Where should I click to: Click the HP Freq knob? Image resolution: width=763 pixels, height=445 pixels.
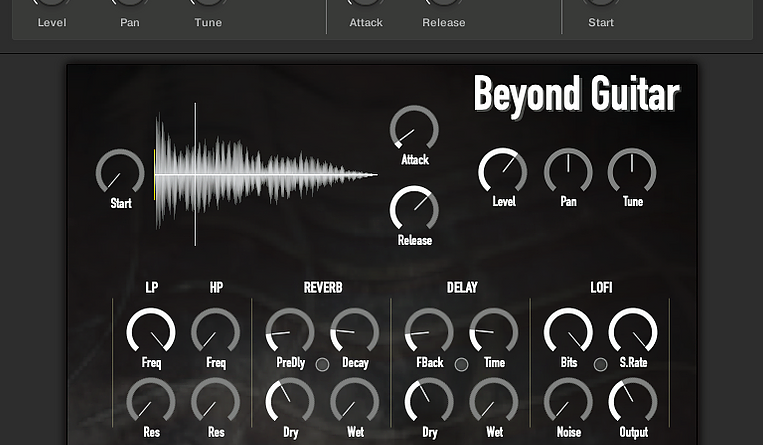(216, 331)
